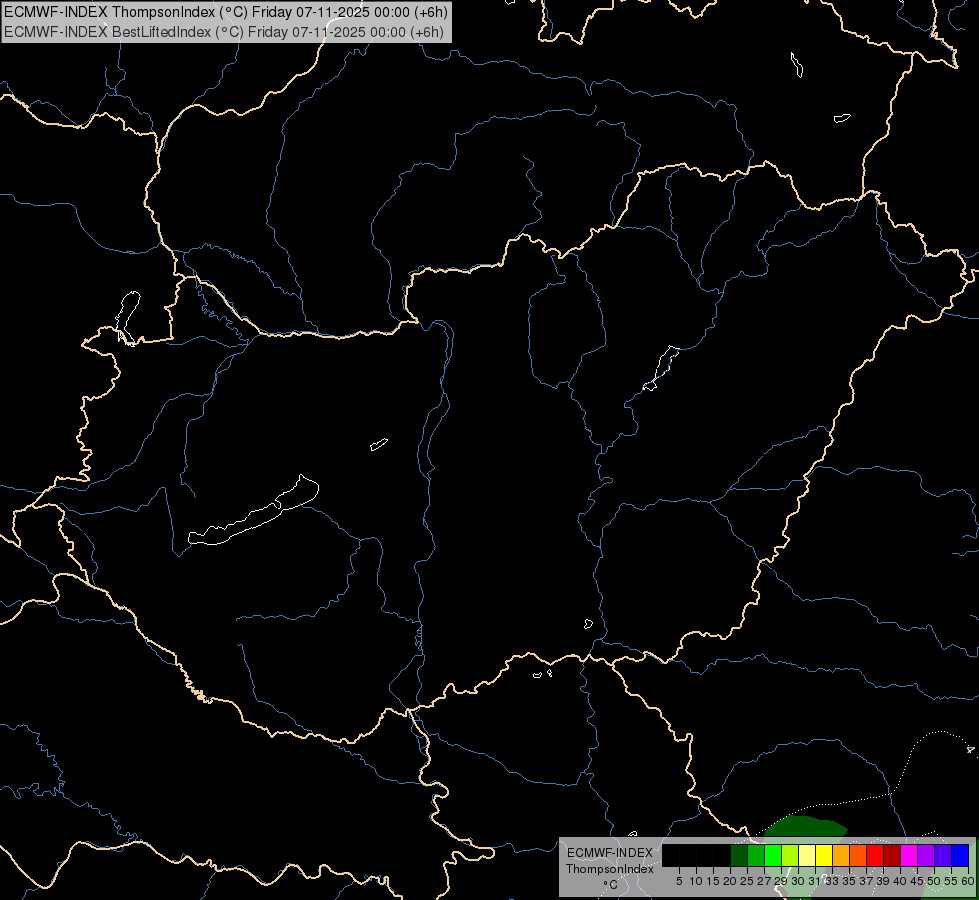979x900 pixels.
Task: Click the legend tick value "5"
Action: [679, 881]
